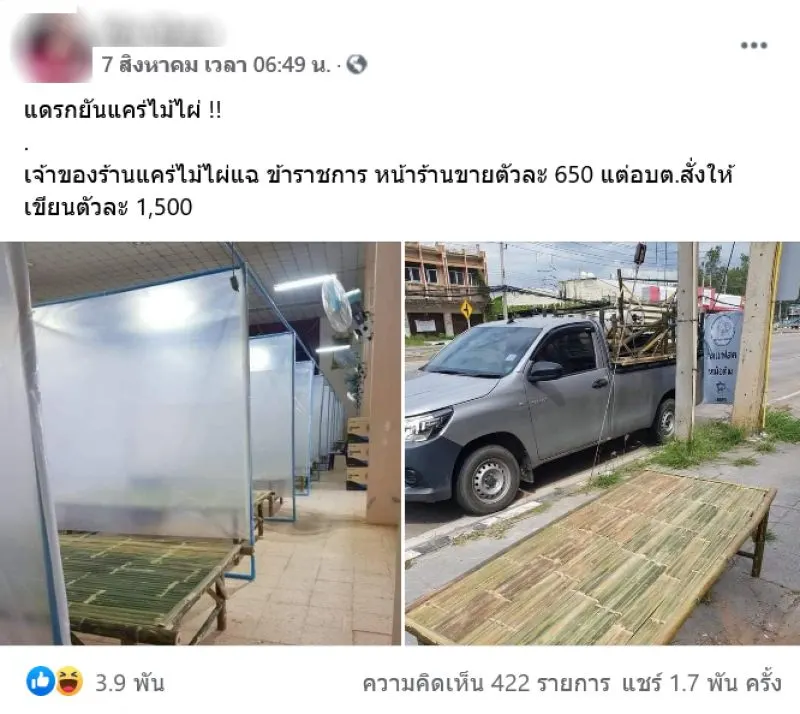Image resolution: width=800 pixels, height=714 pixels.
Task: View the 422 comments (ความคิดเห็น)
Action: (486, 682)
